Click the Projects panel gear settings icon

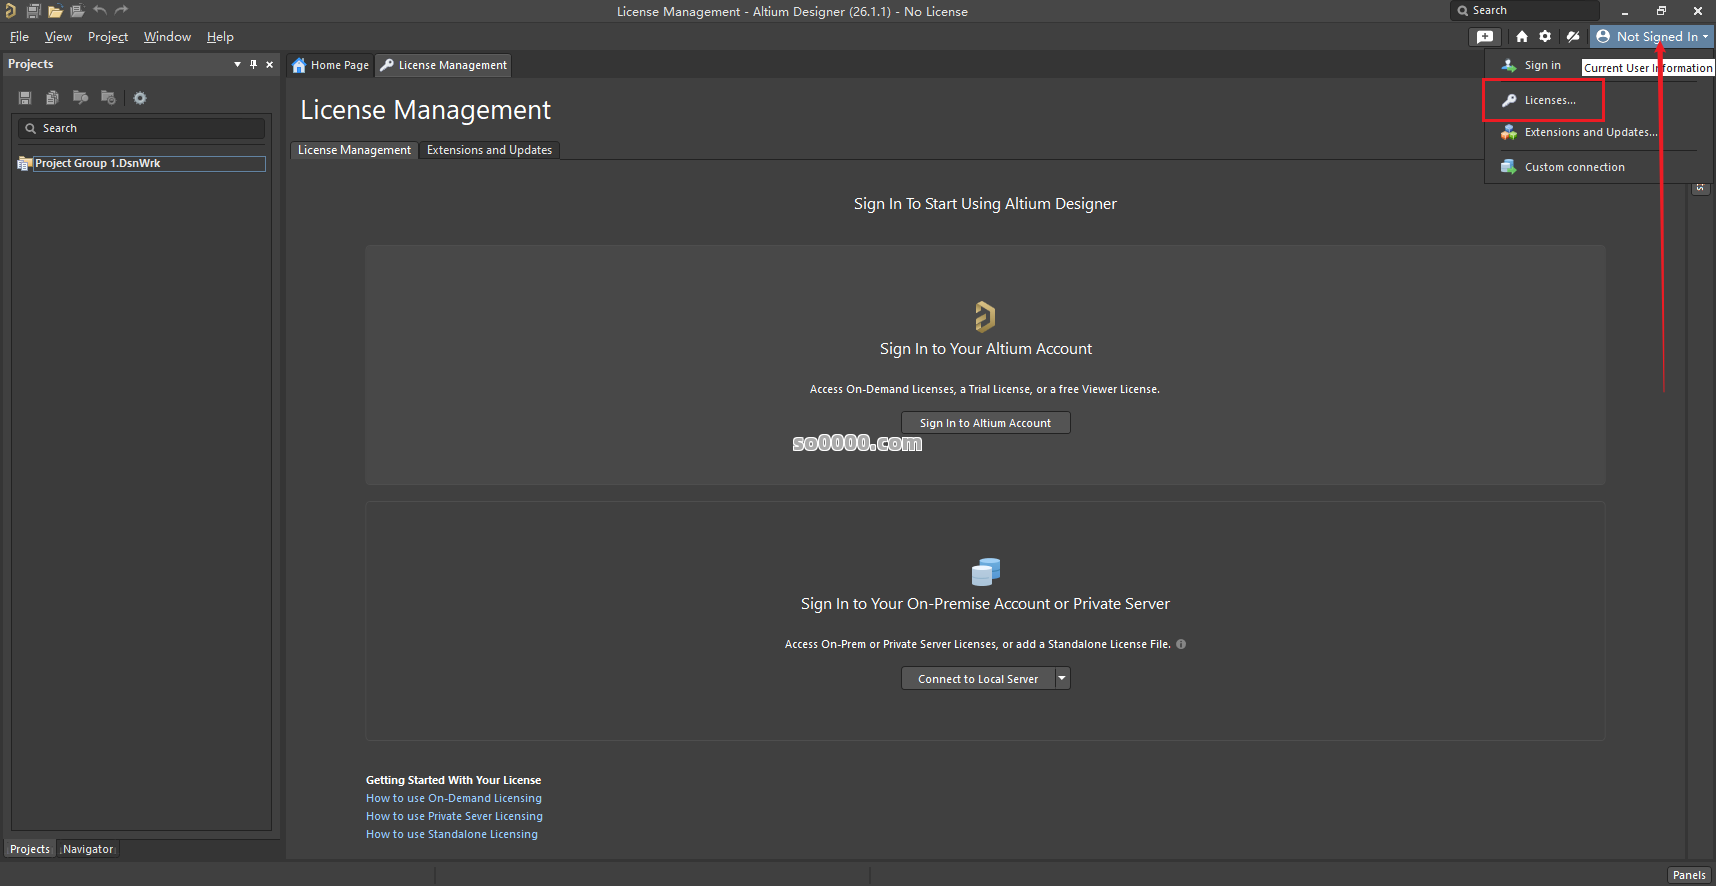(140, 98)
